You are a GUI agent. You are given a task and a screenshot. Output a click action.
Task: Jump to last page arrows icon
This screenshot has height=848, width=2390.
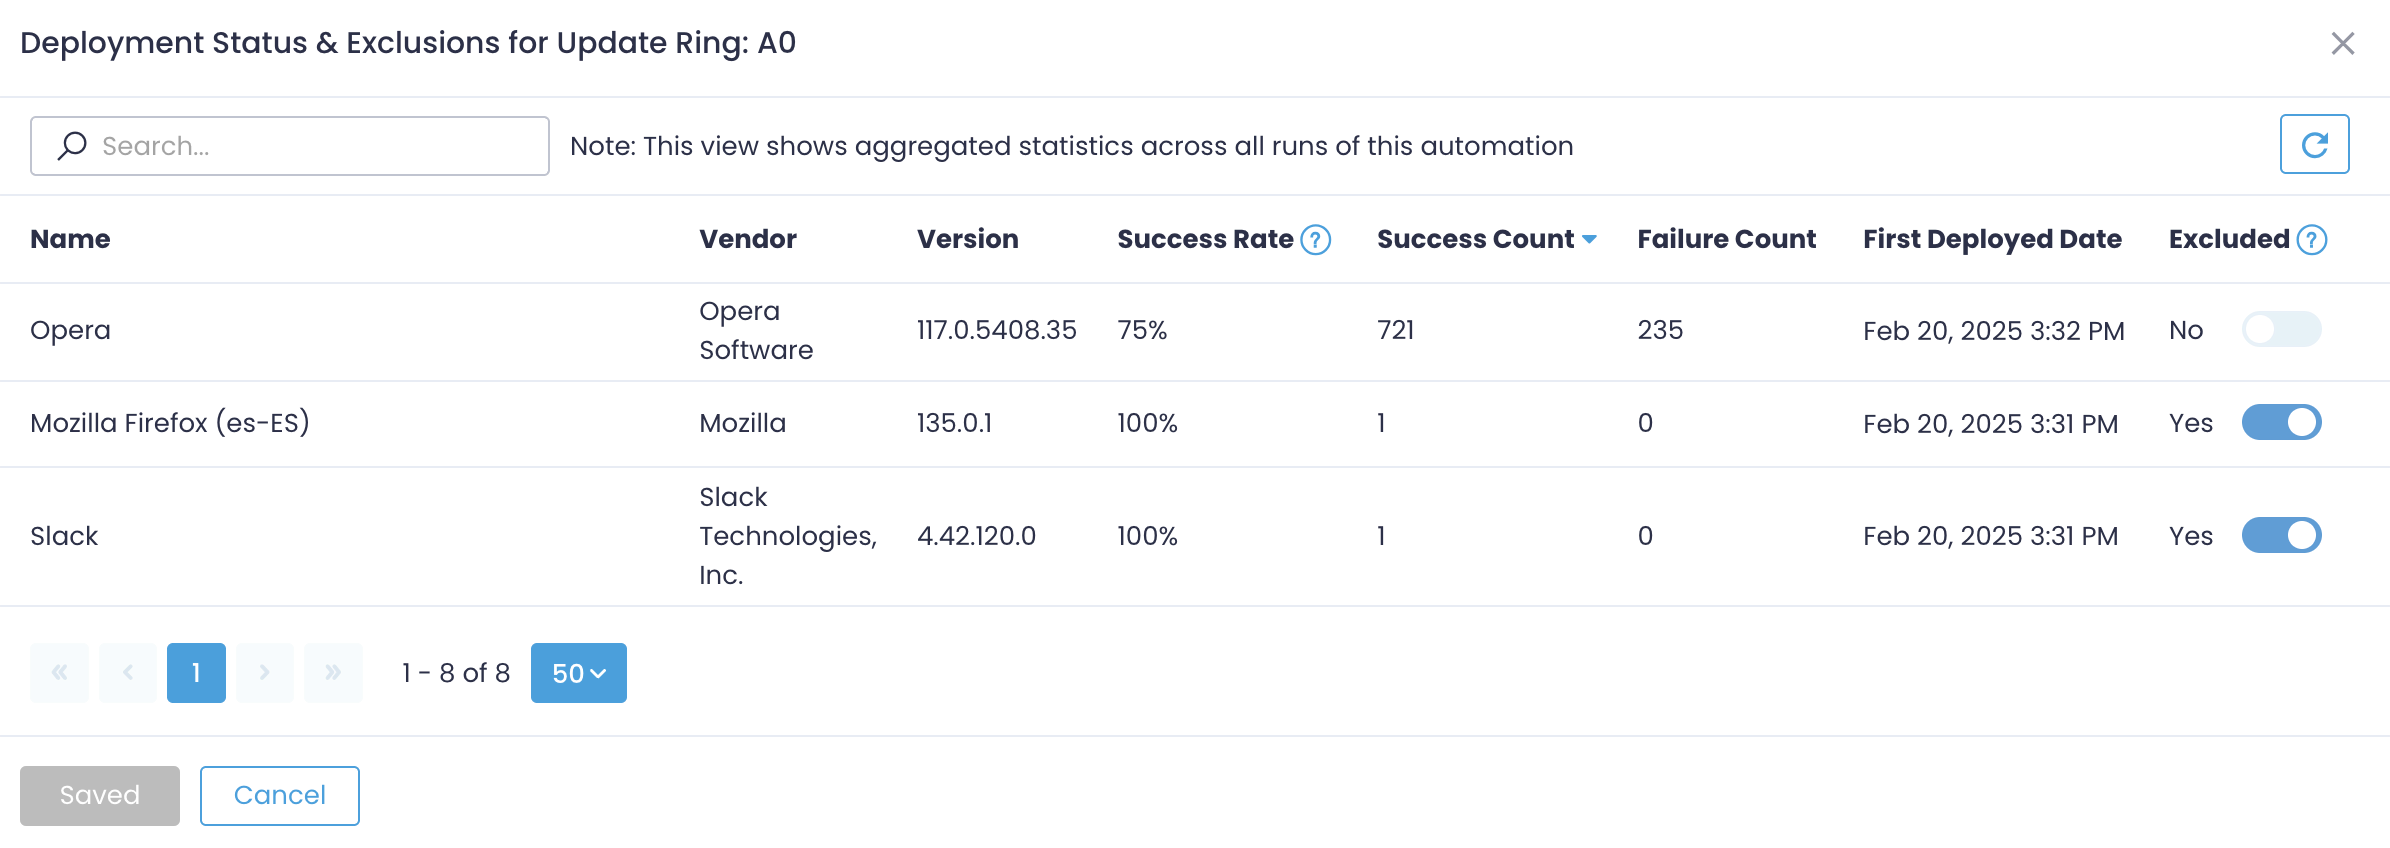coord(333,673)
